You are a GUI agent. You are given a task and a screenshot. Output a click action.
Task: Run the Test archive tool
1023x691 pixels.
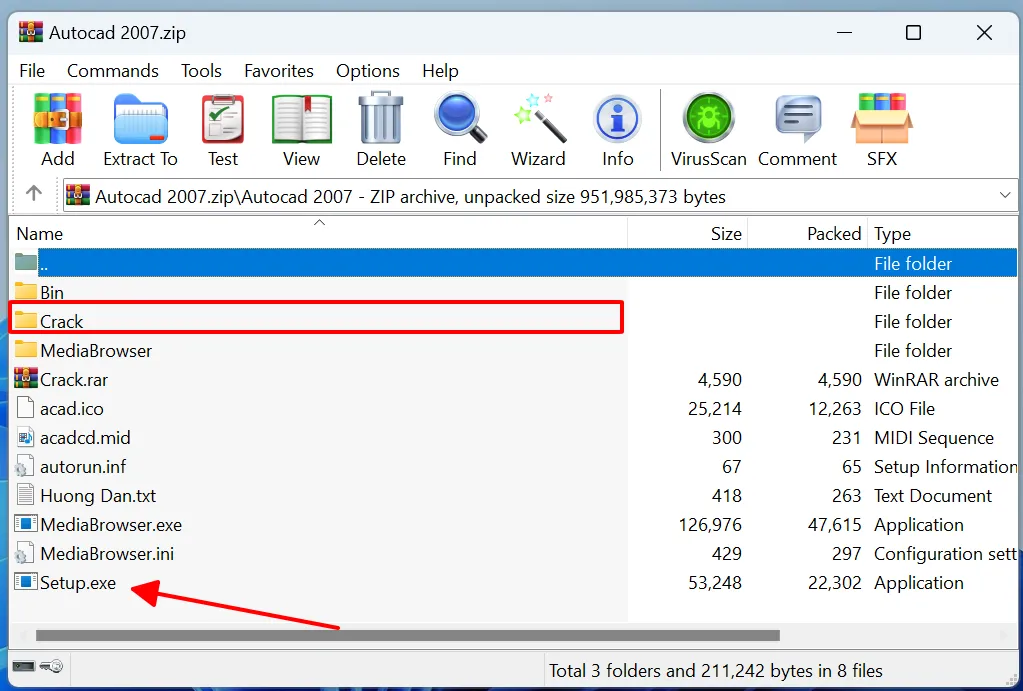[x=222, y=128]
